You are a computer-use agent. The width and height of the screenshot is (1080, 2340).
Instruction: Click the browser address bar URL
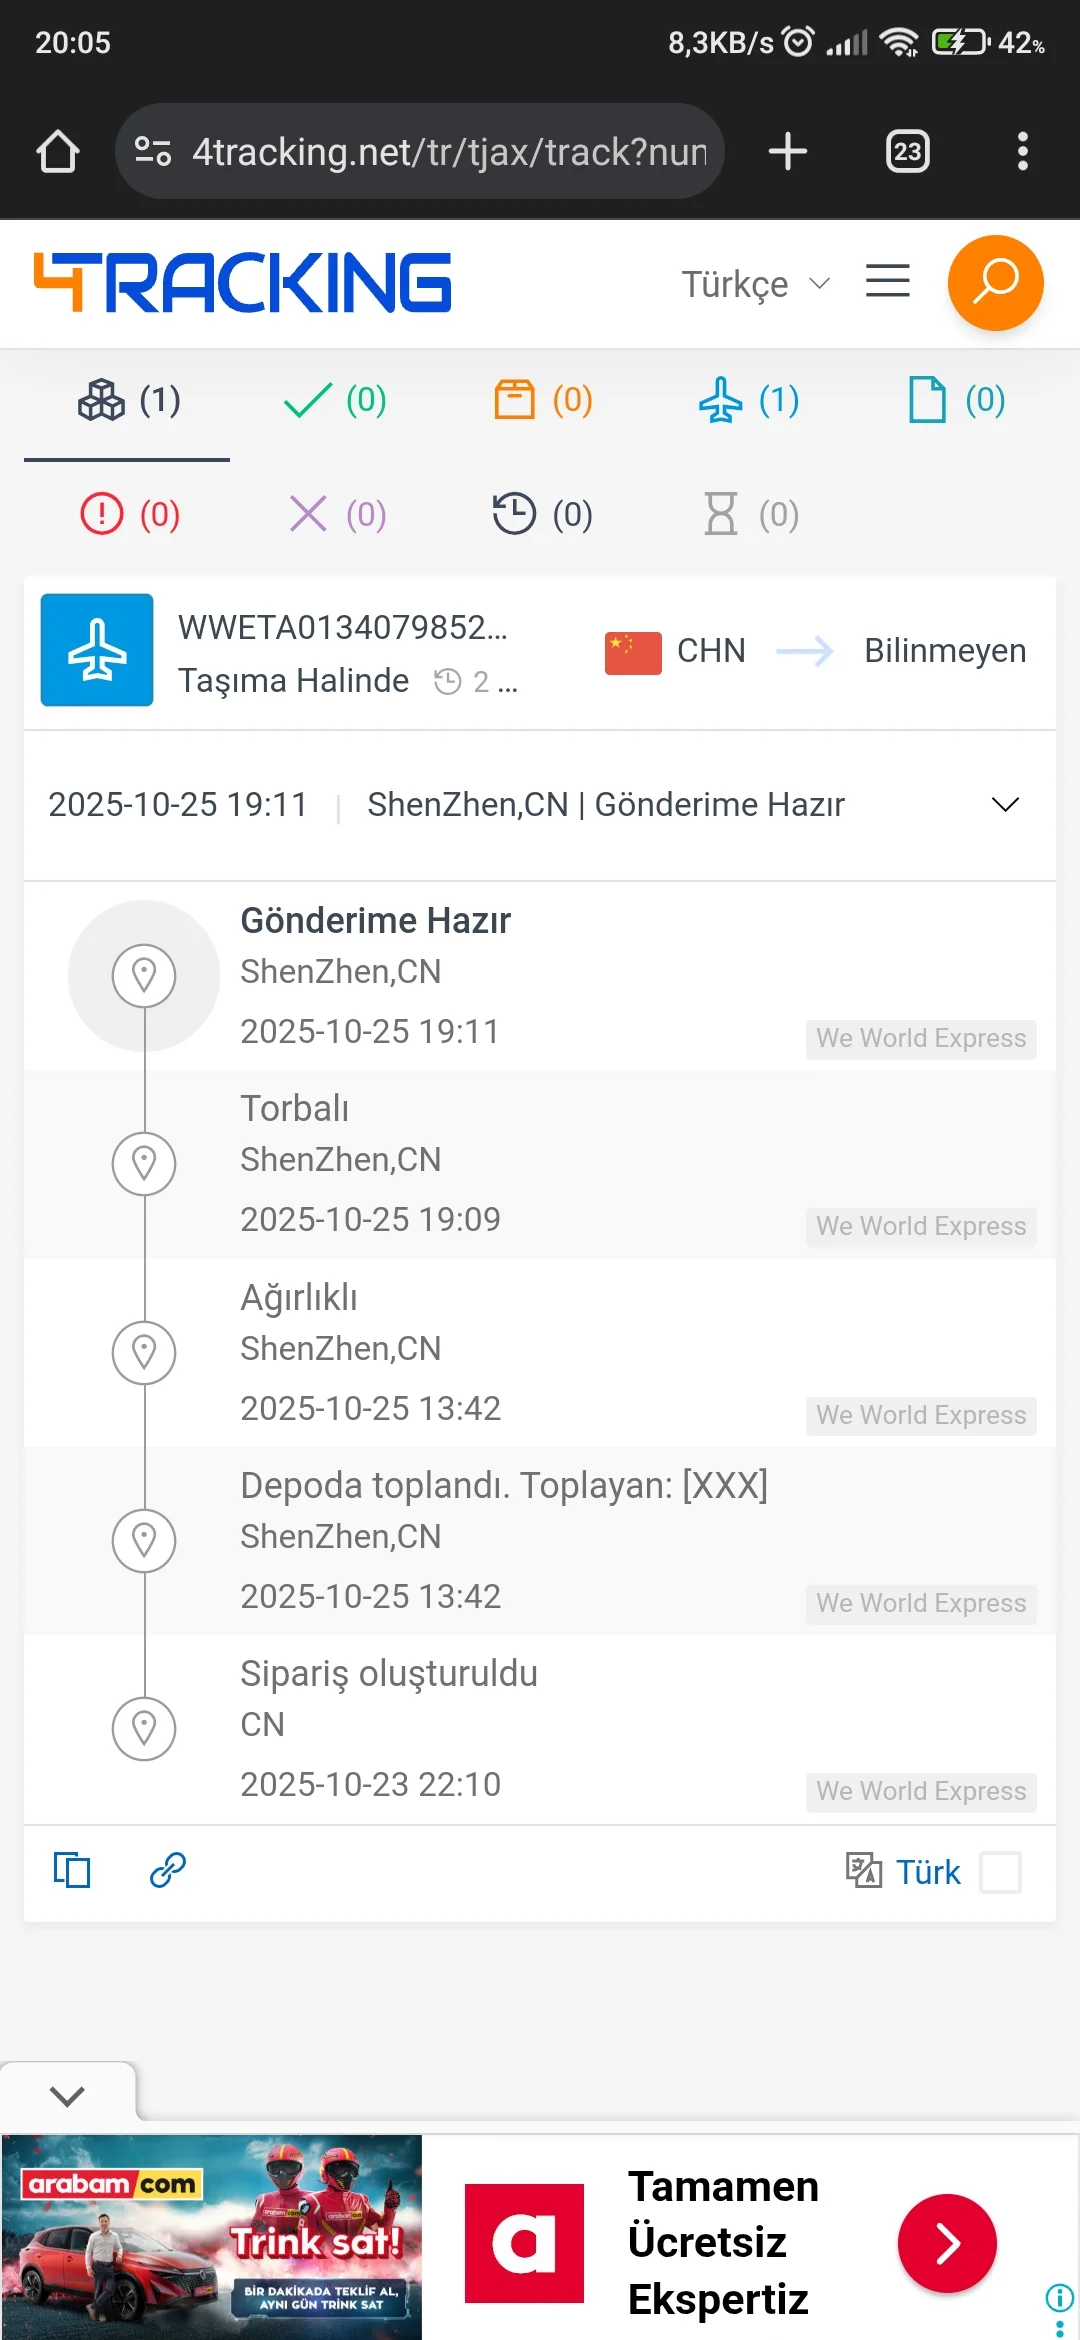(449, 152)
